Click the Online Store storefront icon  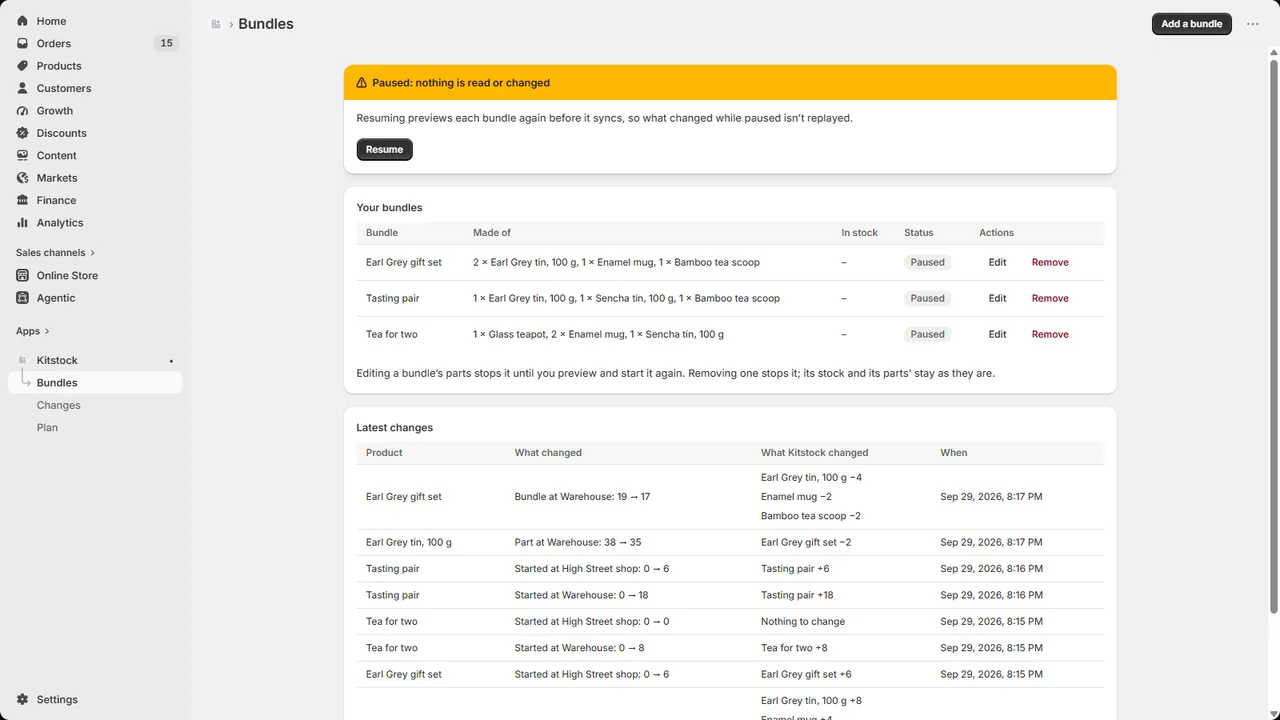(22, 275)
